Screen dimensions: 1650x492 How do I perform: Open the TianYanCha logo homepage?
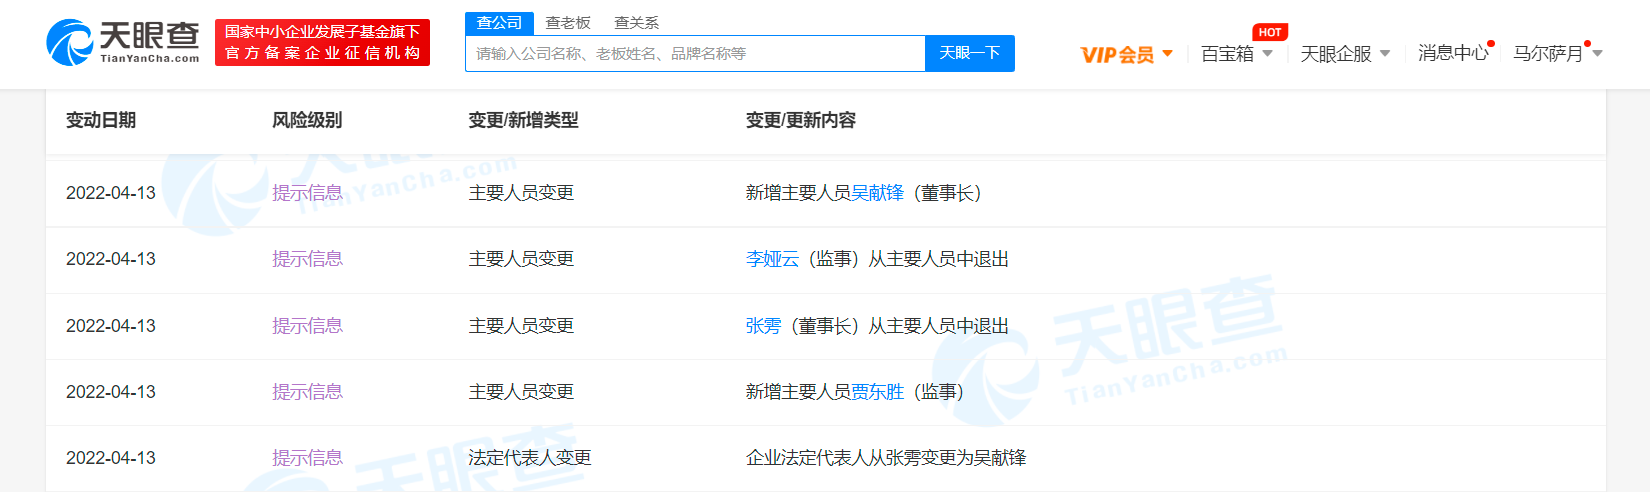click(x=123, y=43)
